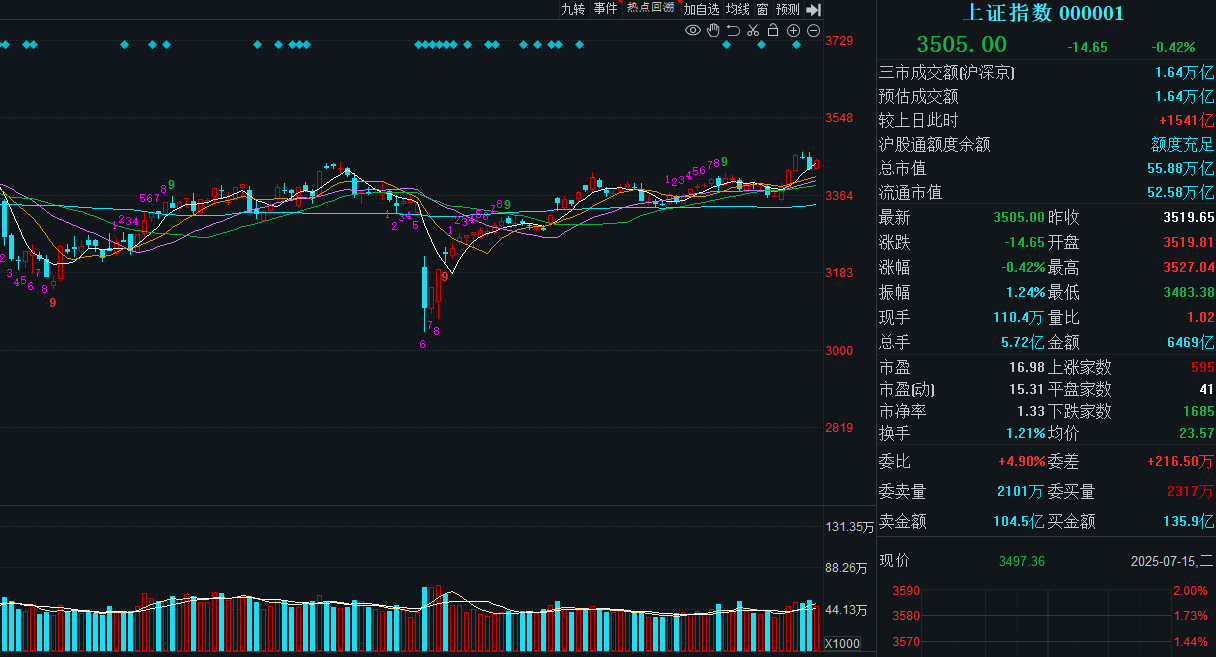The image size is (1216, 657).
Task: Collapse side panel with the arrow-to-bar icon
Action: coord(813,10)
